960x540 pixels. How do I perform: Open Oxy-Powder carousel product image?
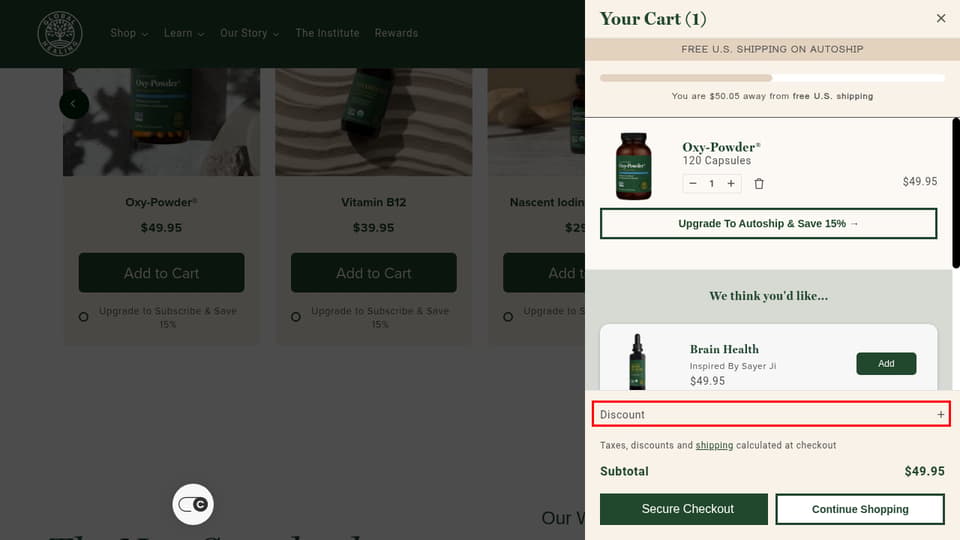(162, 122)
